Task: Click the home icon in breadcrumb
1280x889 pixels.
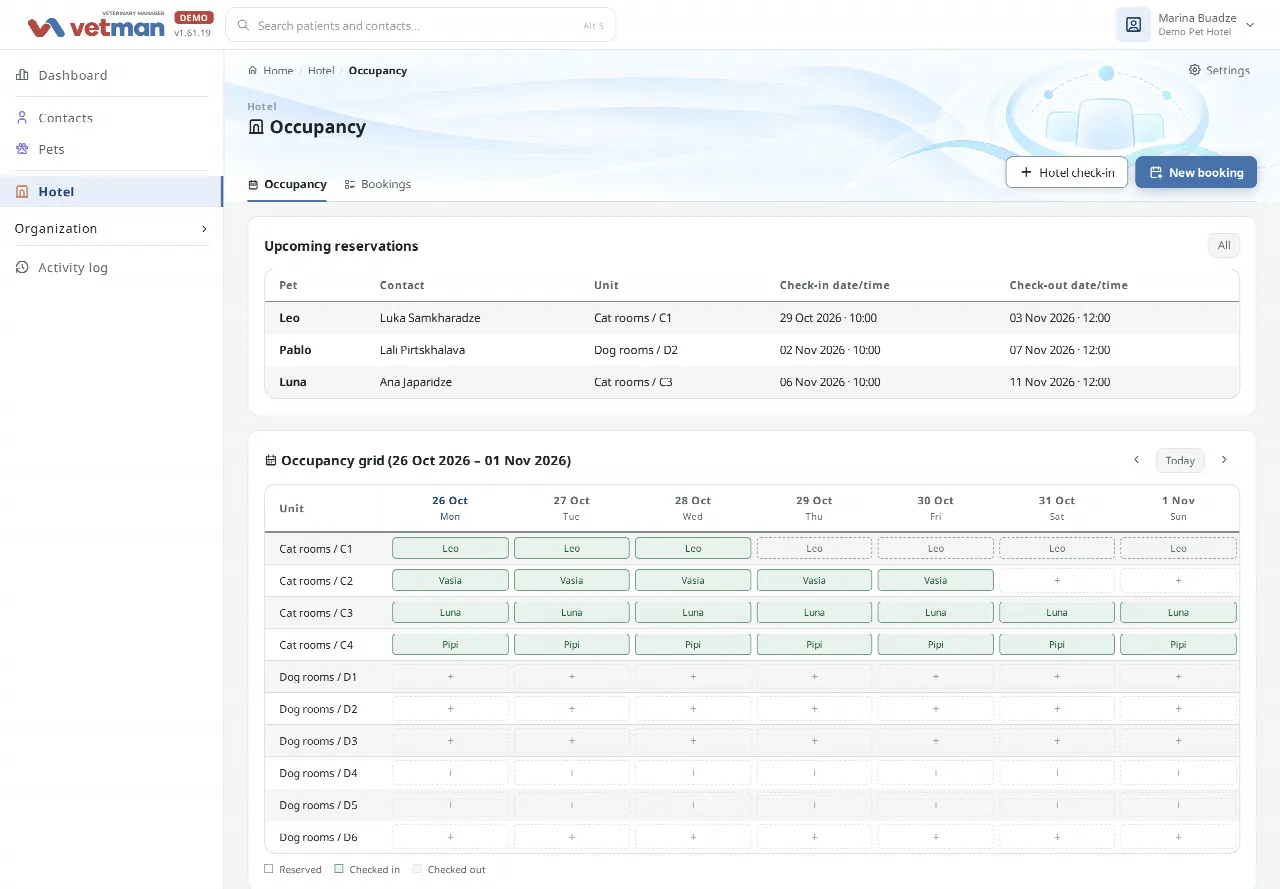Action: click(253, 71)
